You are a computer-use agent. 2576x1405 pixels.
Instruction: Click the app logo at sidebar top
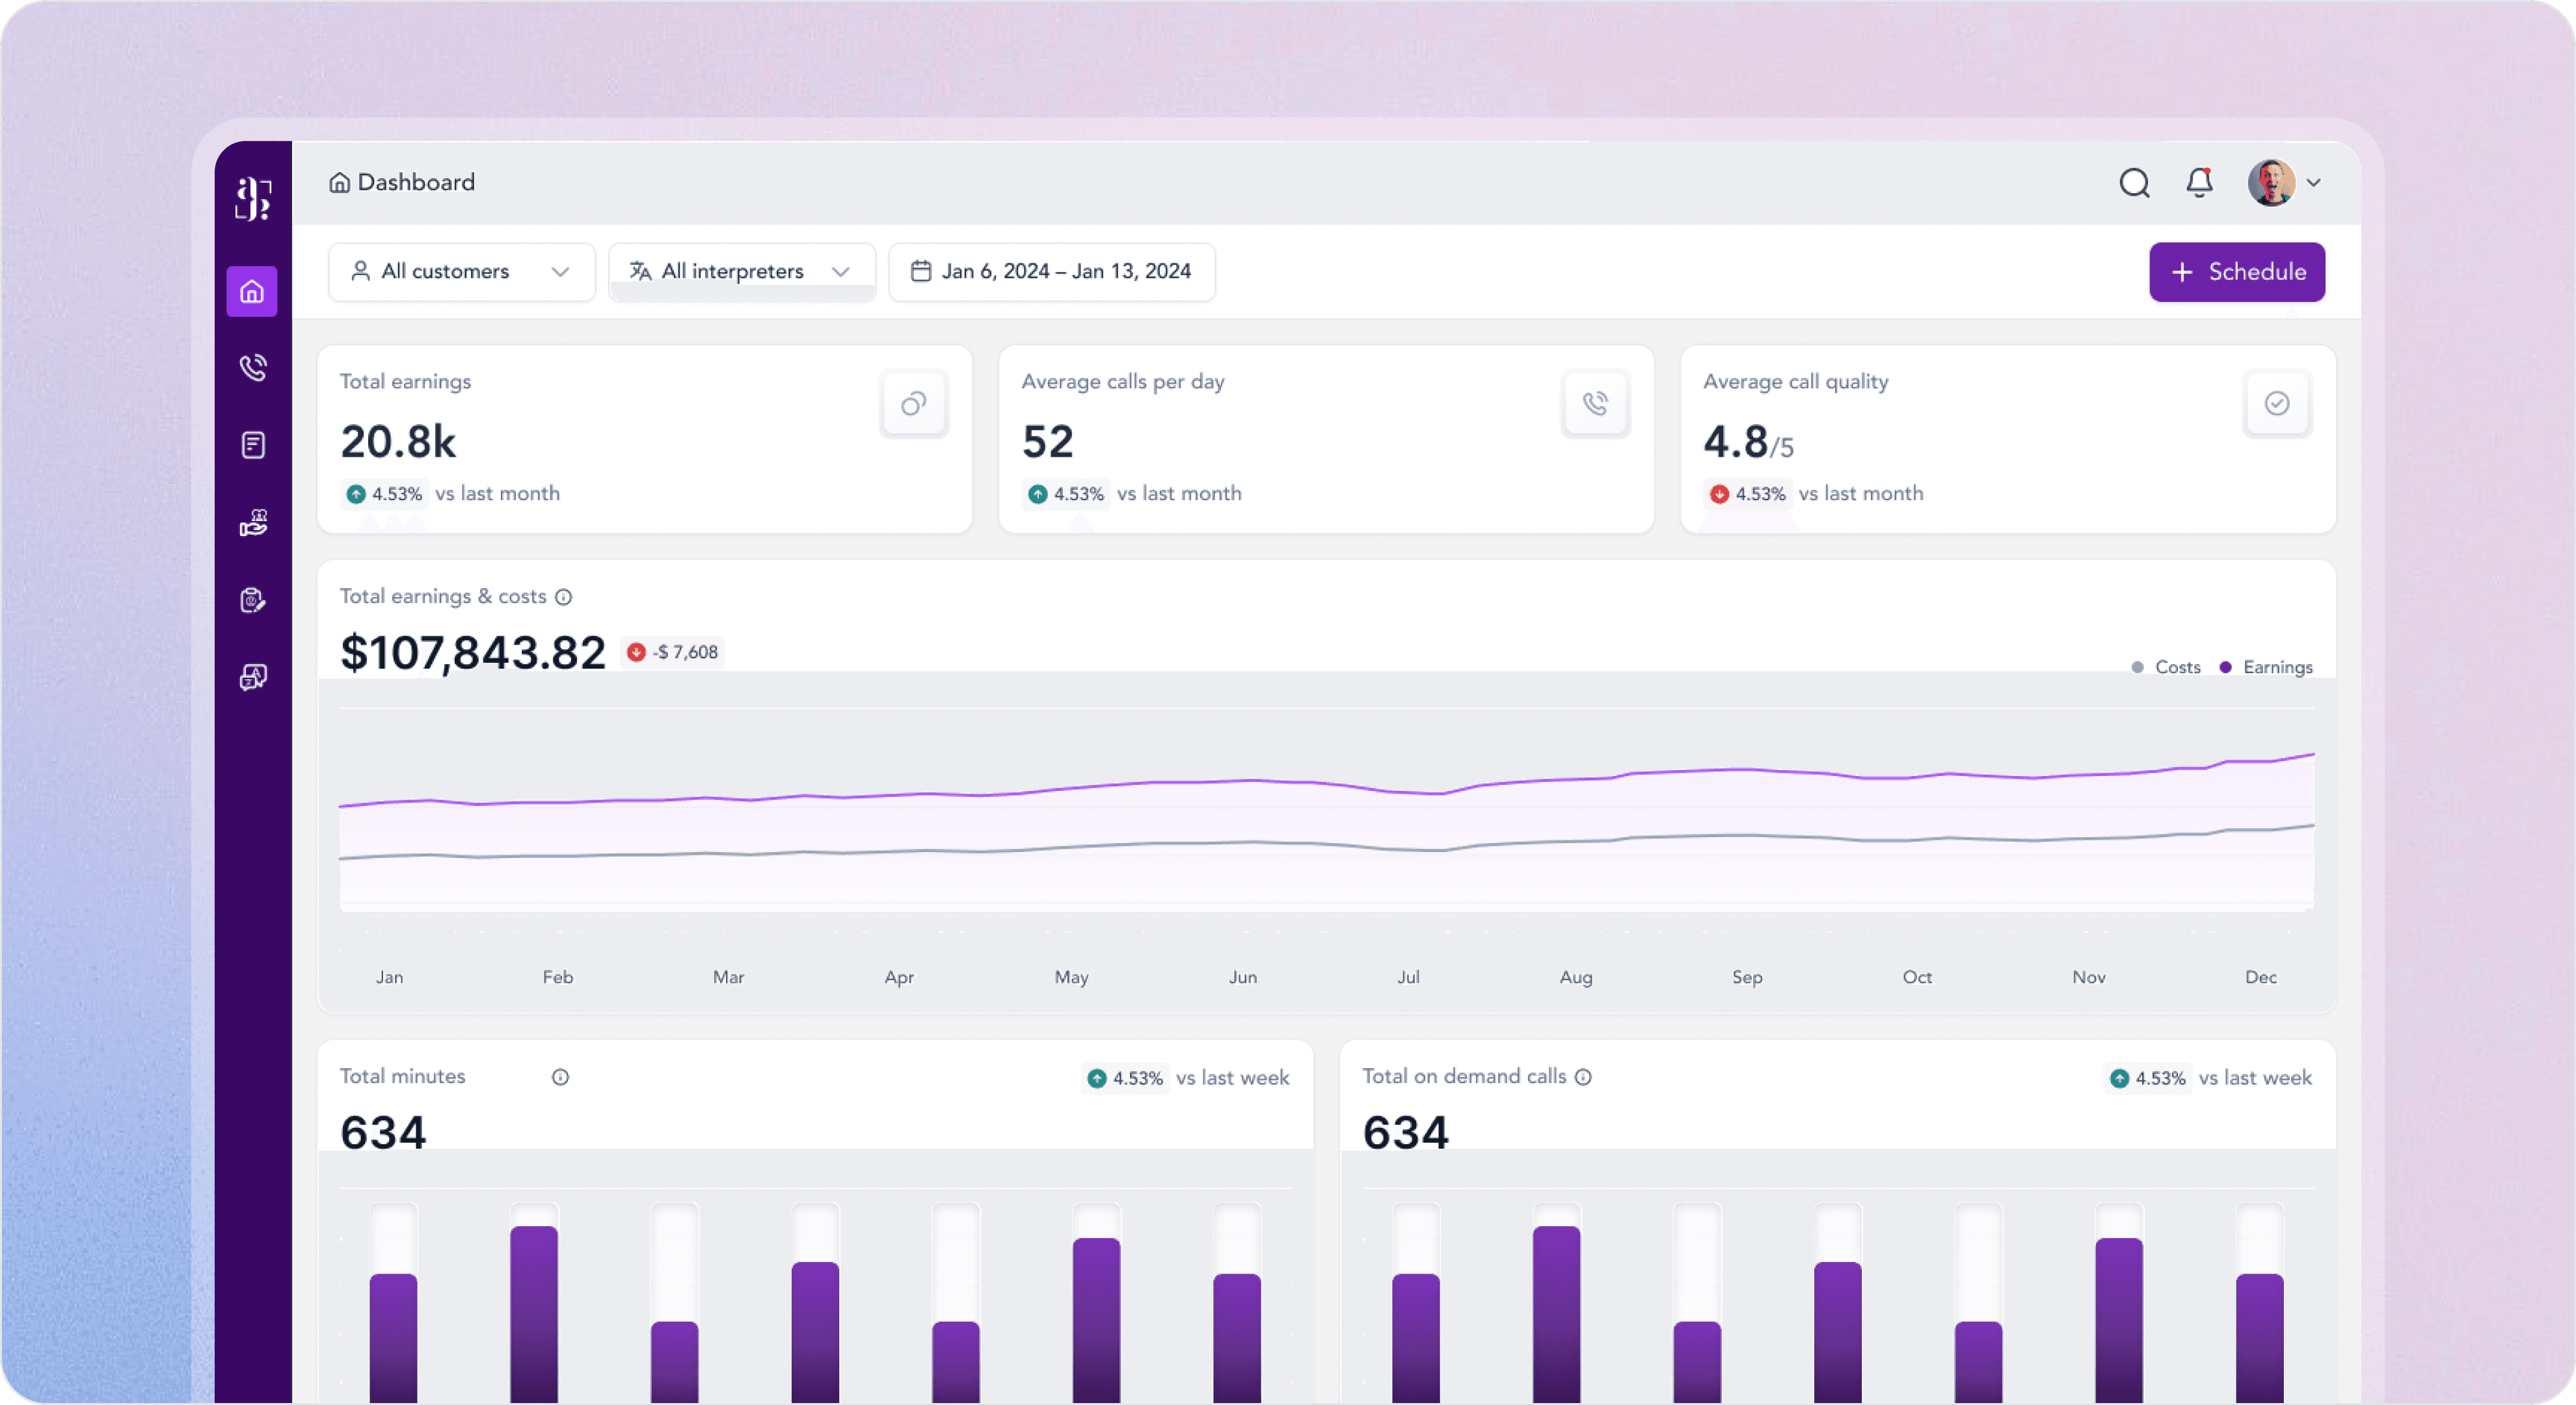click(x=253, y=198)
